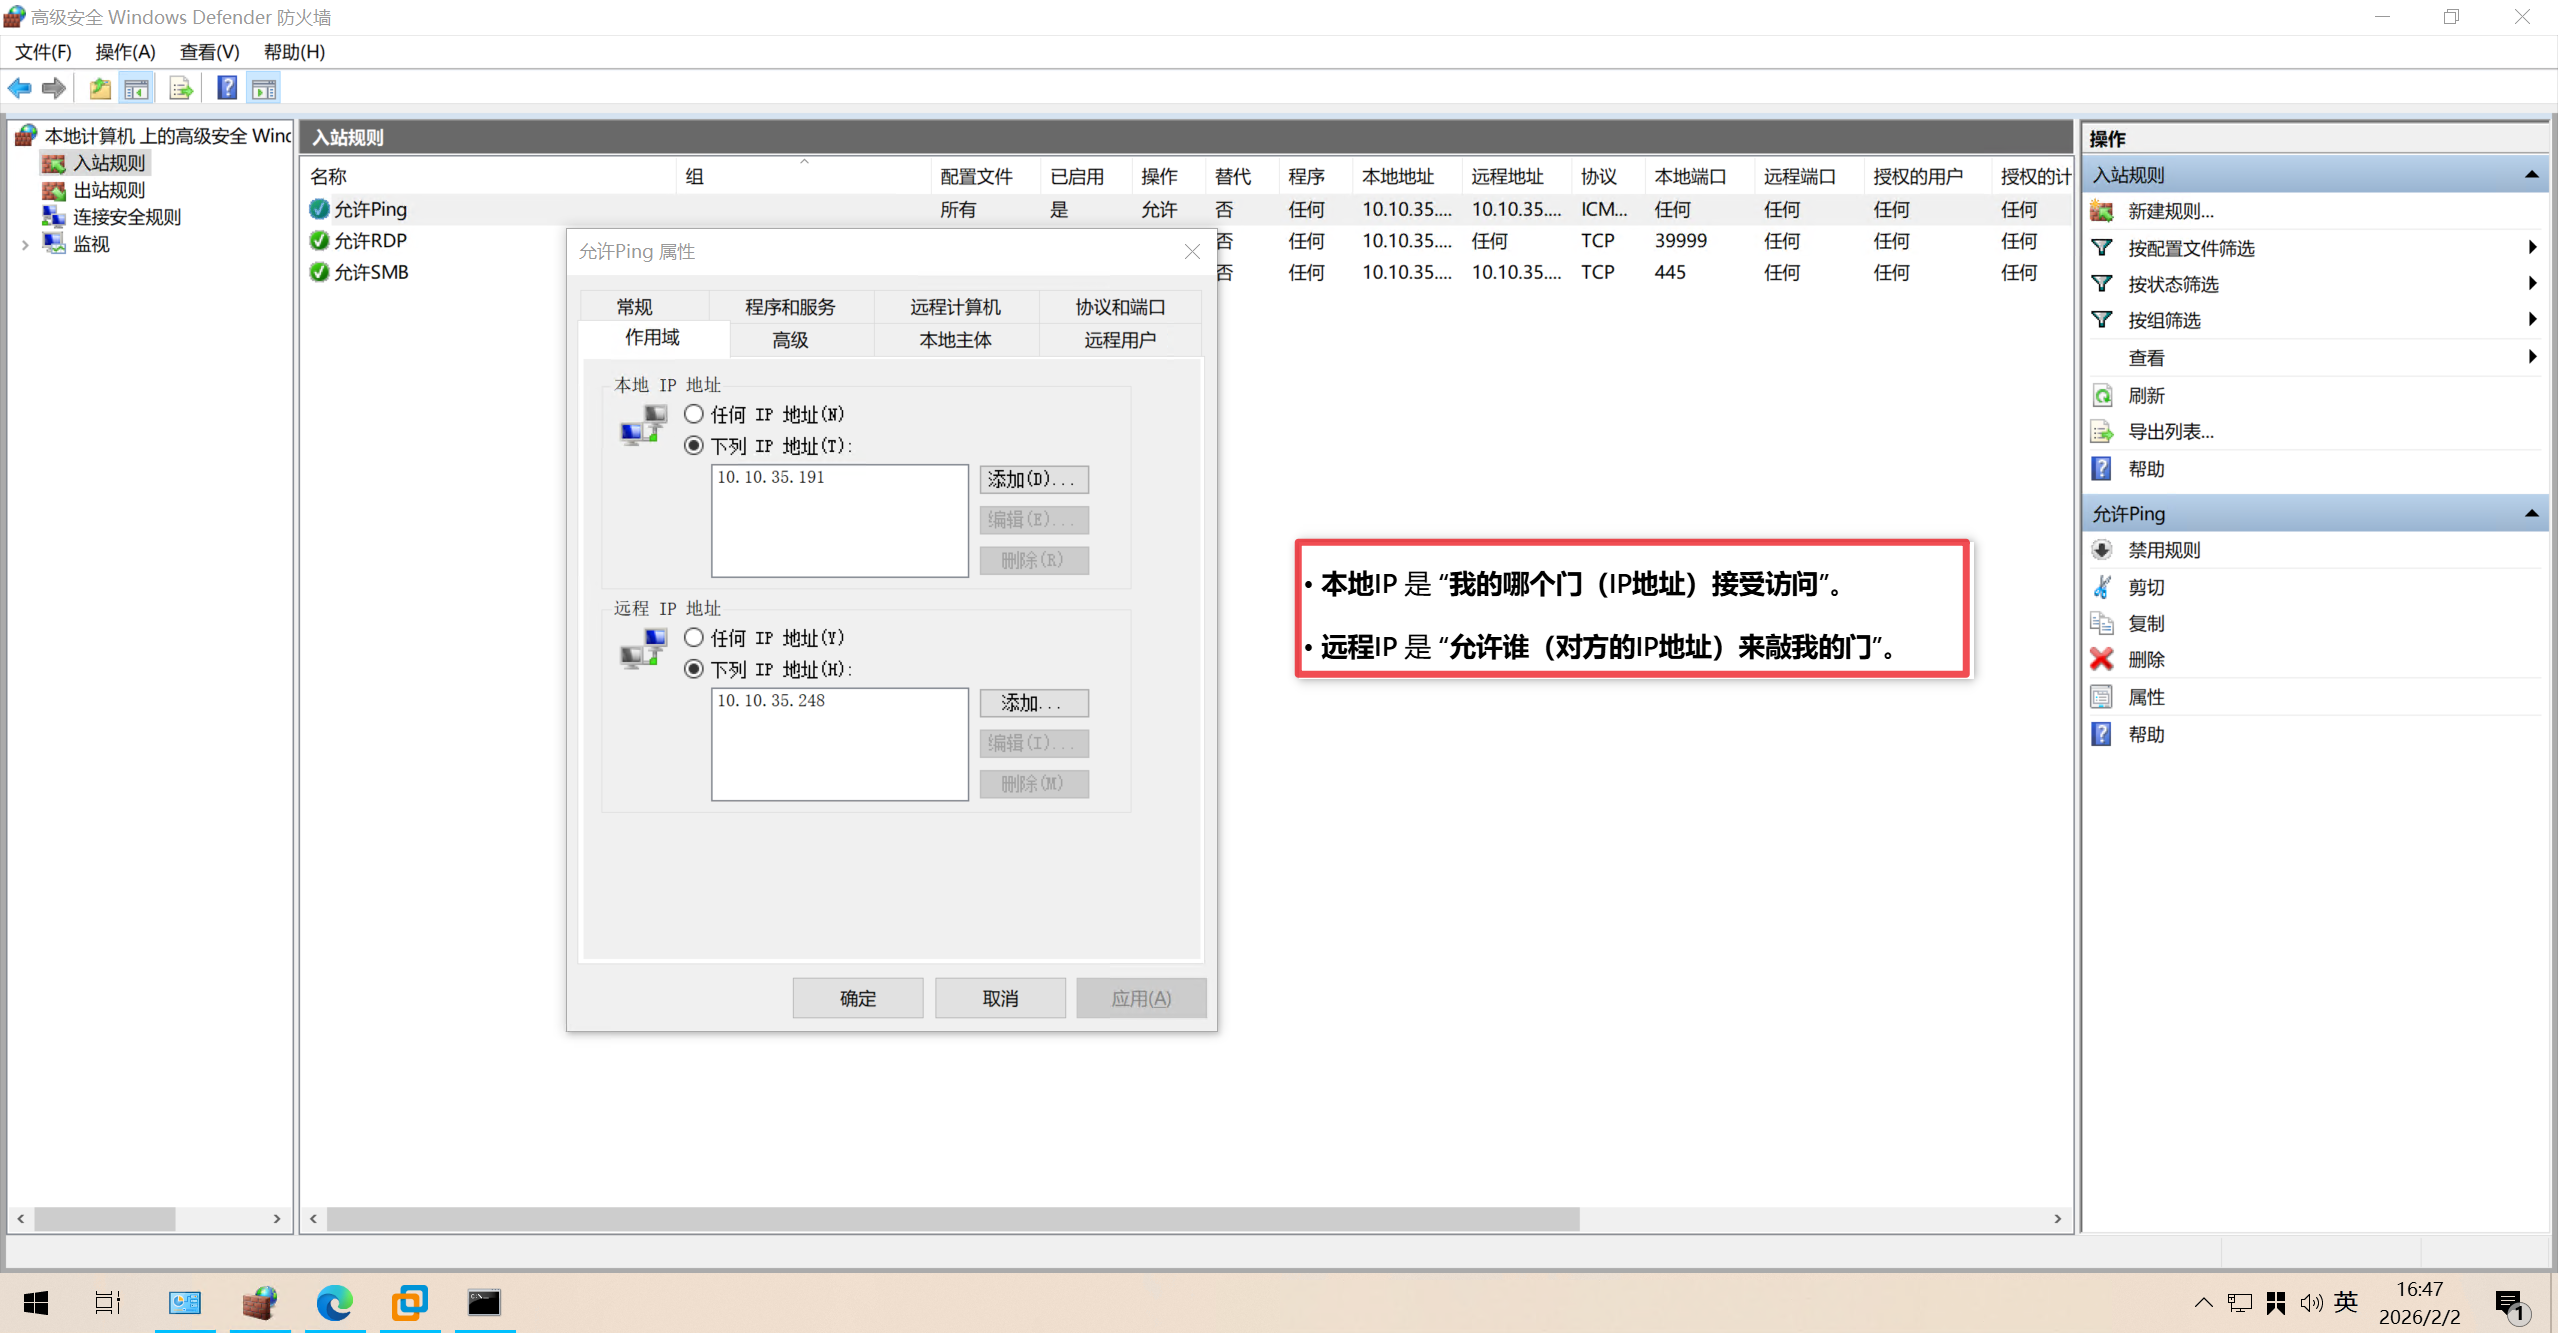This screenshot has height=1333, width=2558.
Task: Open Edge browser from the taskbar
Action: [x=334, y=1302]
